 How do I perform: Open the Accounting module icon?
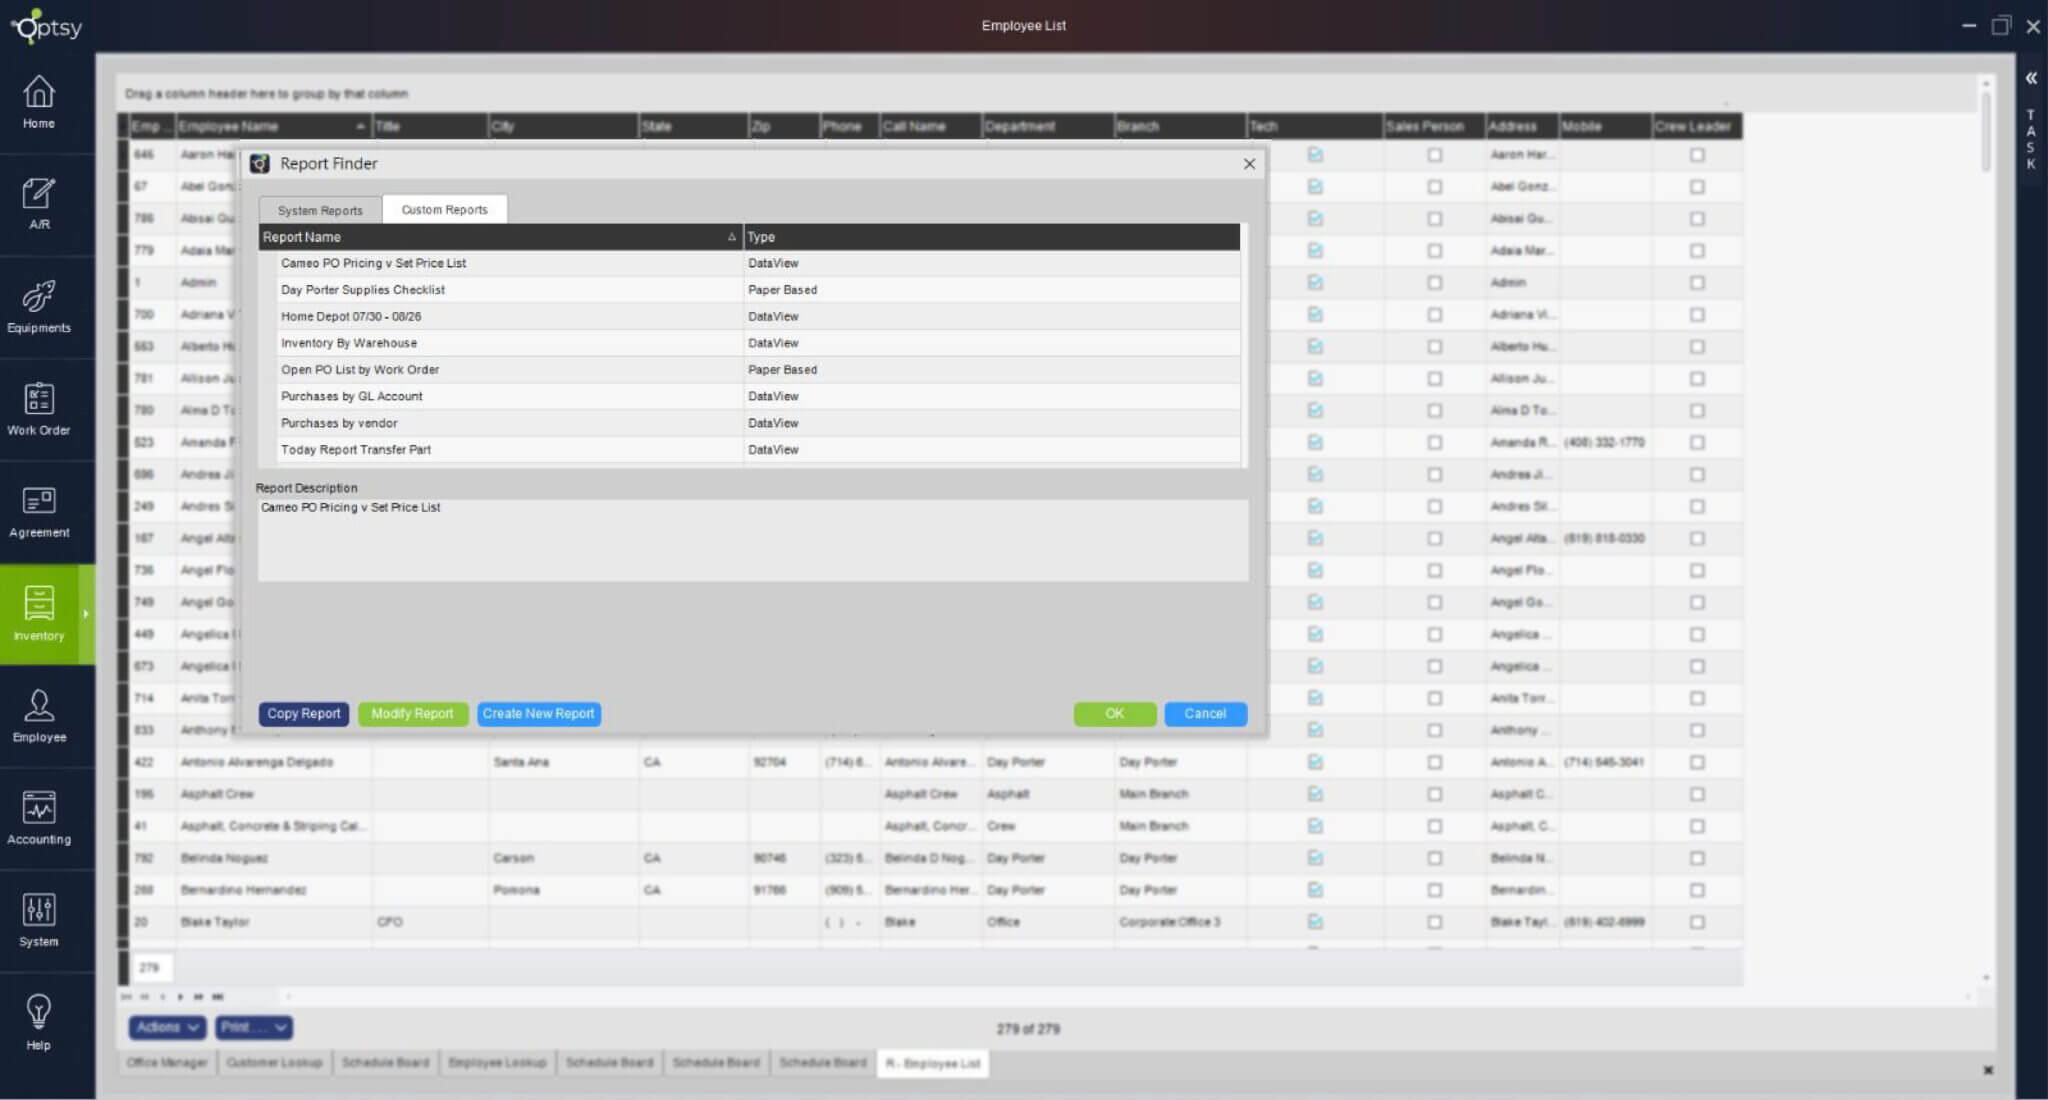pyautogui.click(x=39, y=818)
